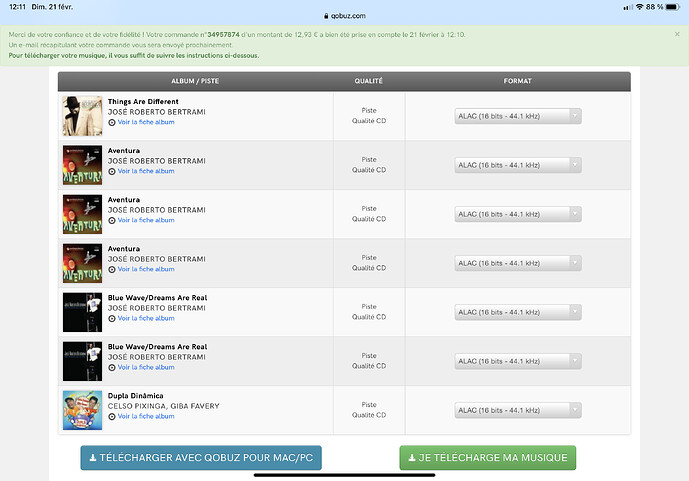This screenshot has width=689, height=481.
Task: Click the Things Are Different title
Action: click(x=143, y=102)
